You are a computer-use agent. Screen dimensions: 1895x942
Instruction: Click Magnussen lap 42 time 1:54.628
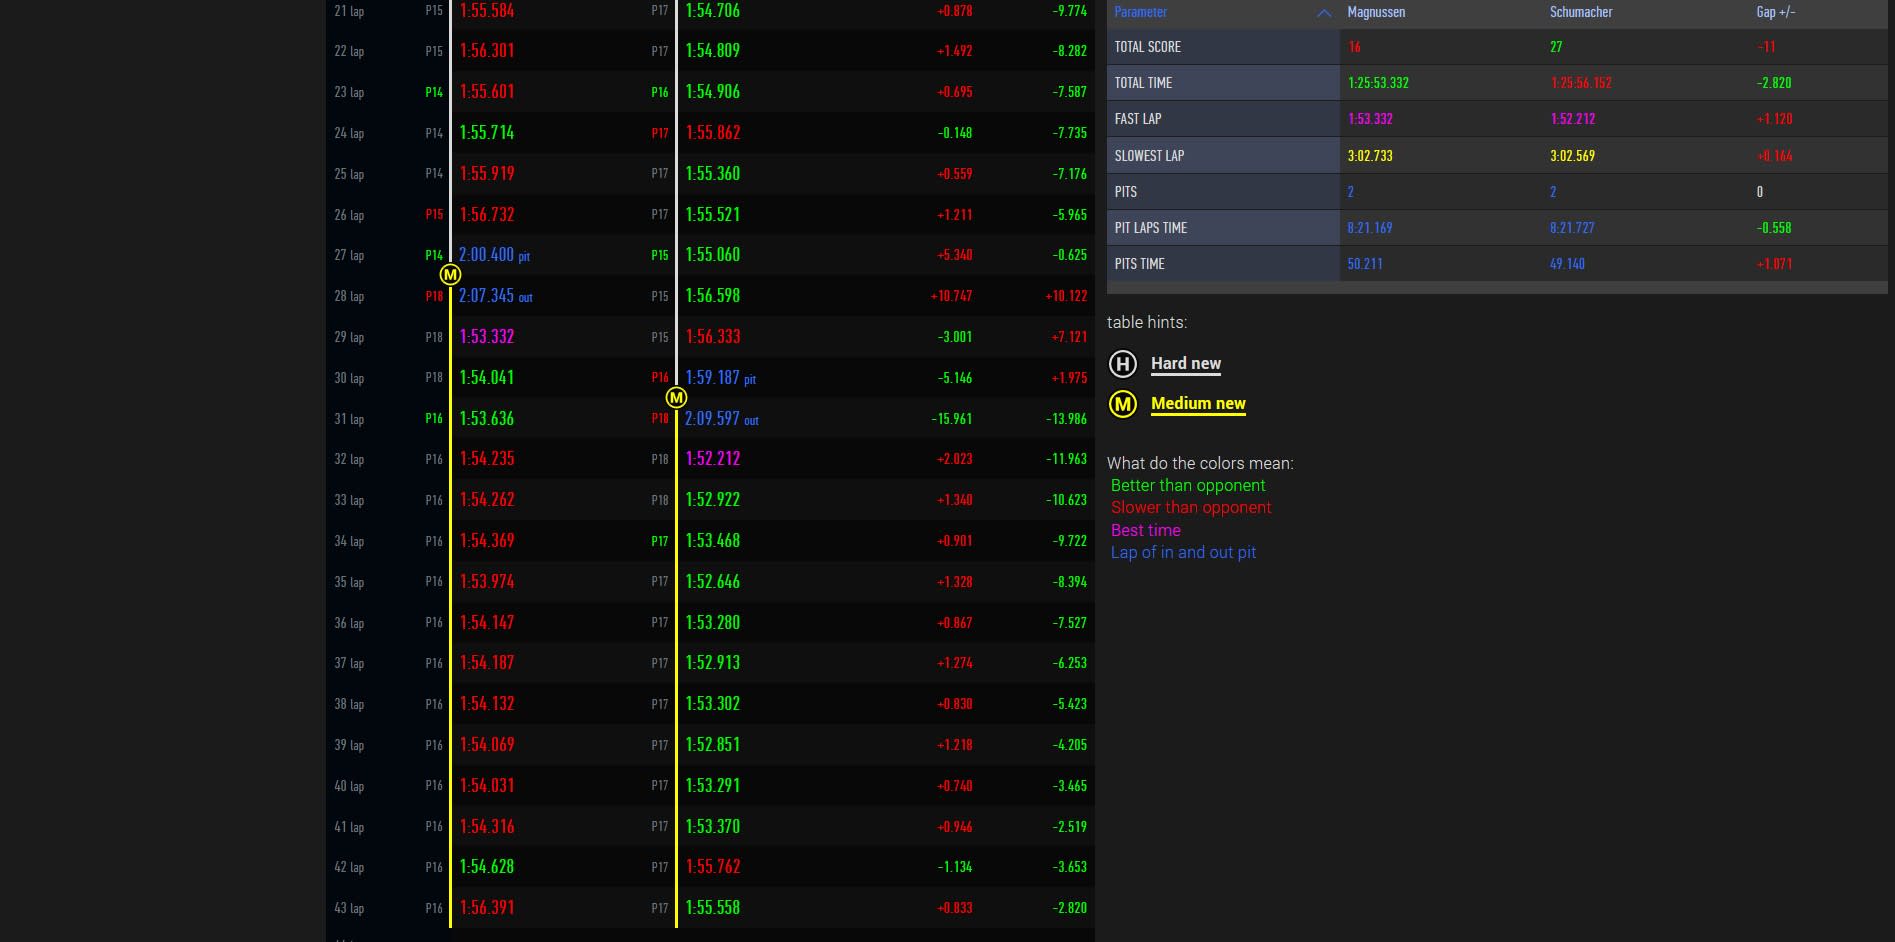pyautogui.click(x=486, y=867)
